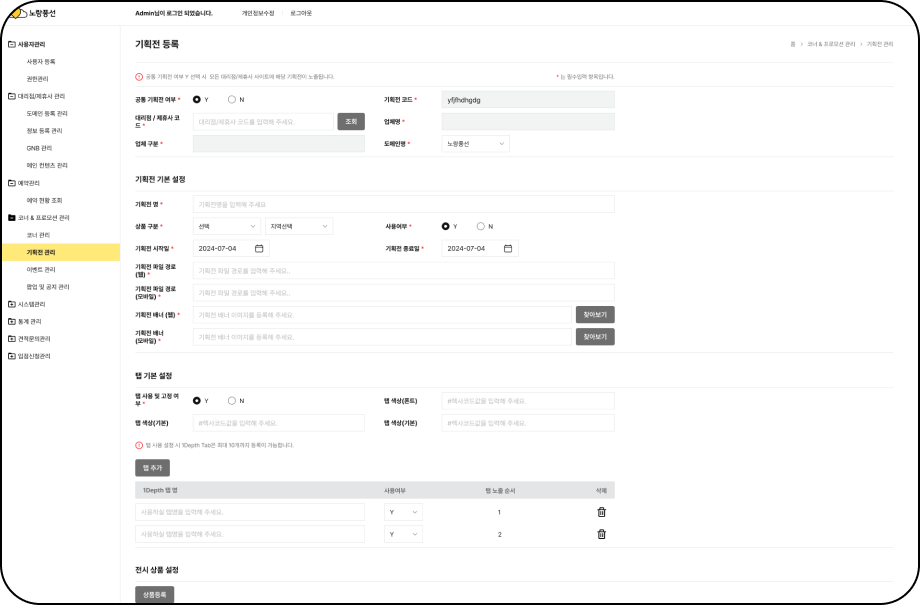920x605 pixels.
Task: Open 사용여부 dropdown in first tab row
Action: coord(405,512)
